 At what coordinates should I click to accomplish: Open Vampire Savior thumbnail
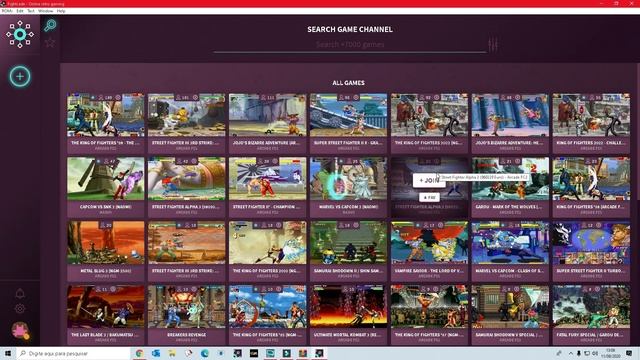429,242
